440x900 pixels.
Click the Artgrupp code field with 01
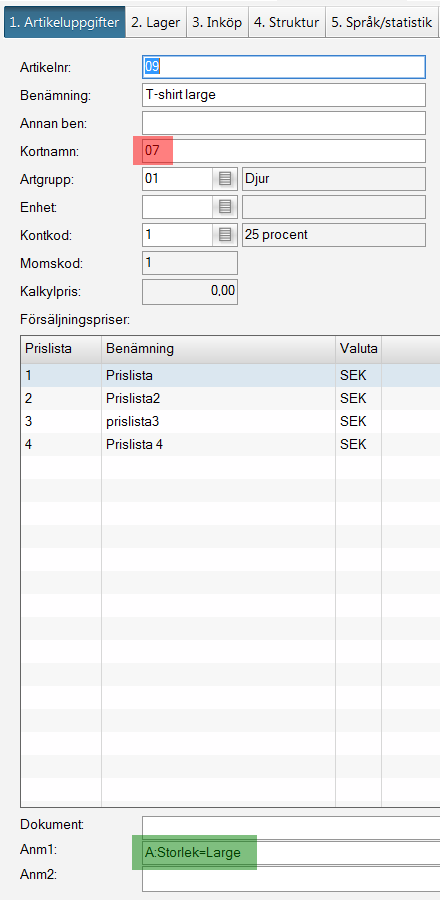coord(178,179)
